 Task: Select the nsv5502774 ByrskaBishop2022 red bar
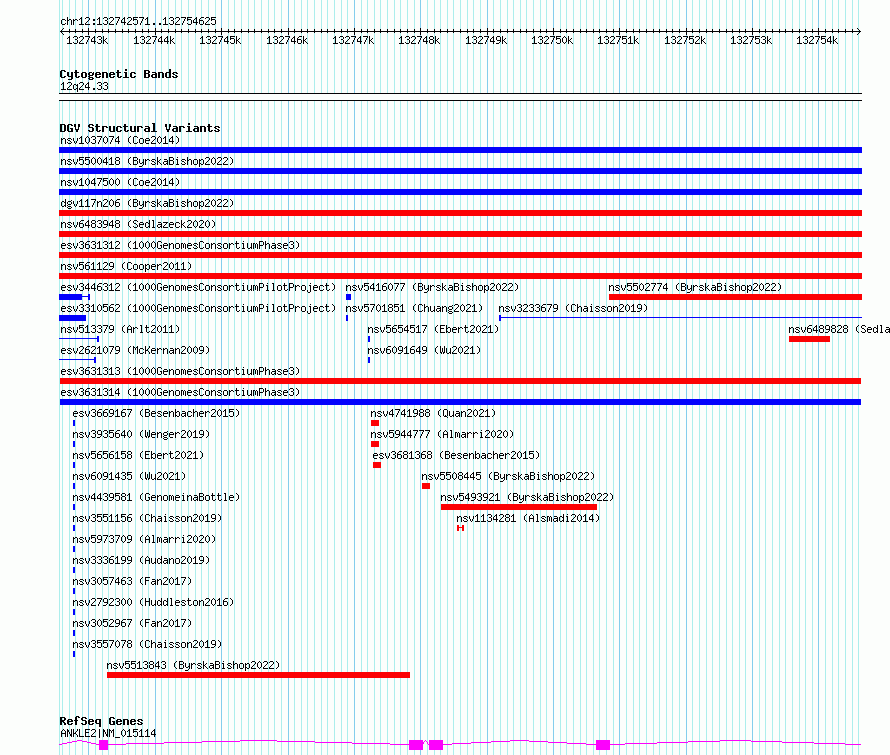[735, 297]
